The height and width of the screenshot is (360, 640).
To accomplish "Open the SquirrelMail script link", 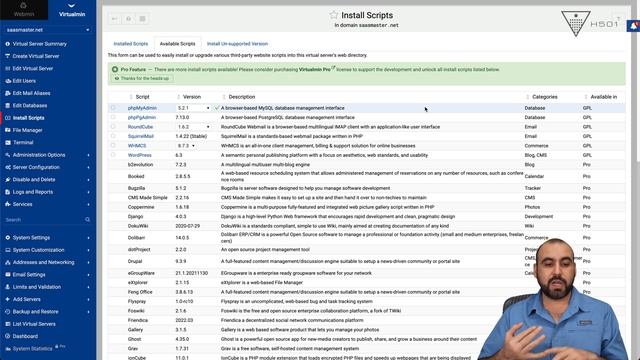I will tap(141, 136).
